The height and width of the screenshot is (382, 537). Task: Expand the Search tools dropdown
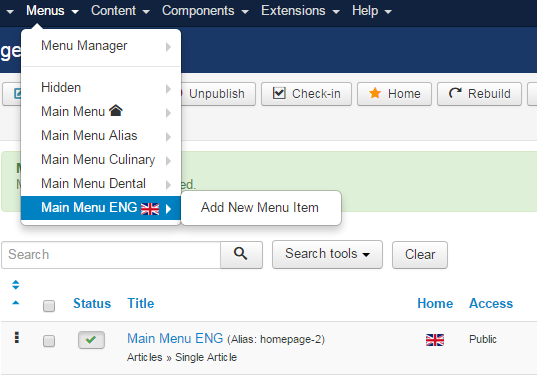pos(327,254)
